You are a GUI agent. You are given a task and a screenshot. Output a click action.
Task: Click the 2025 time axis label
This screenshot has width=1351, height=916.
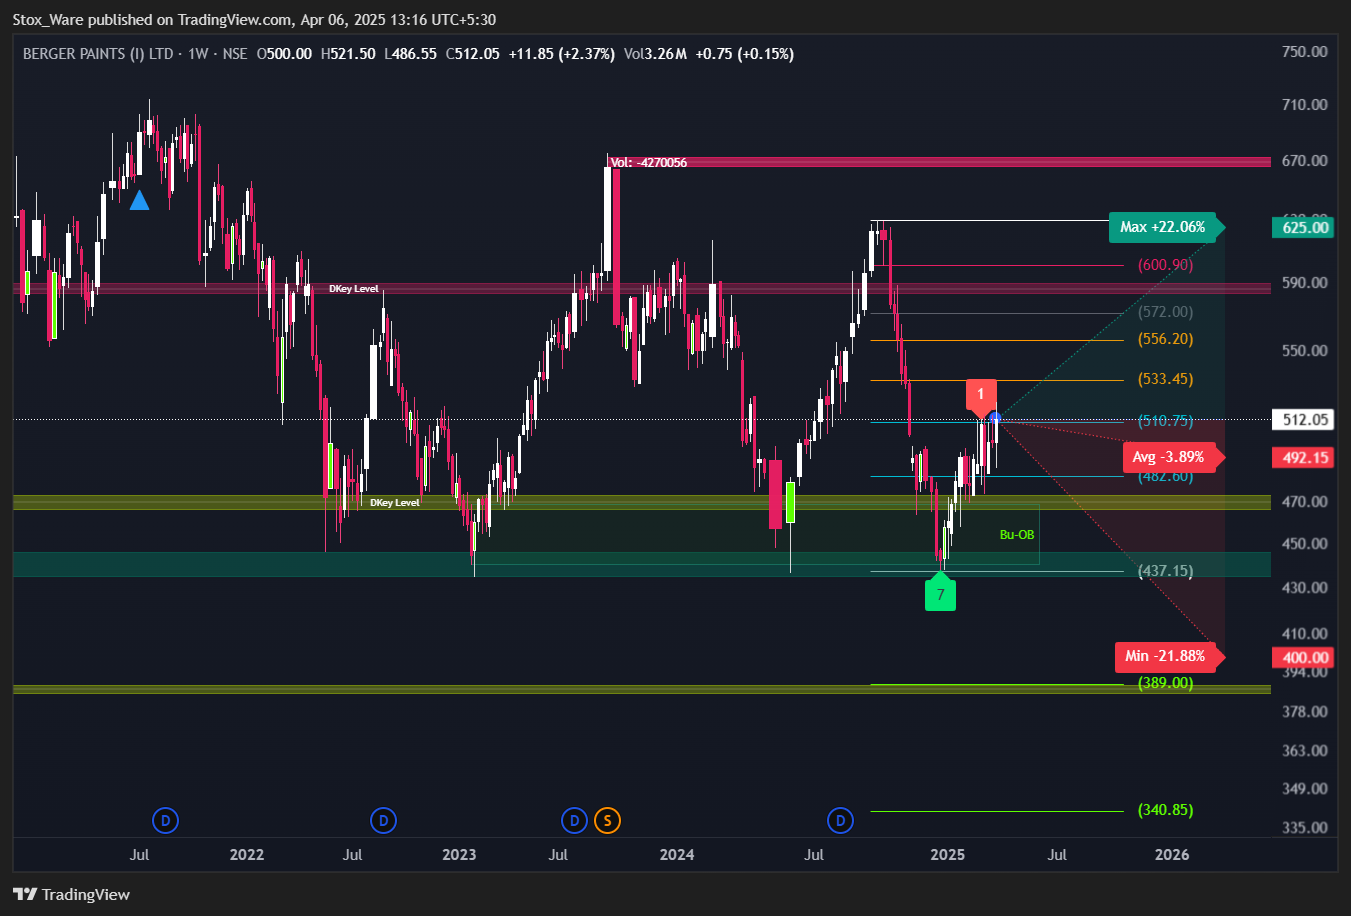click(x=947, y=855)
